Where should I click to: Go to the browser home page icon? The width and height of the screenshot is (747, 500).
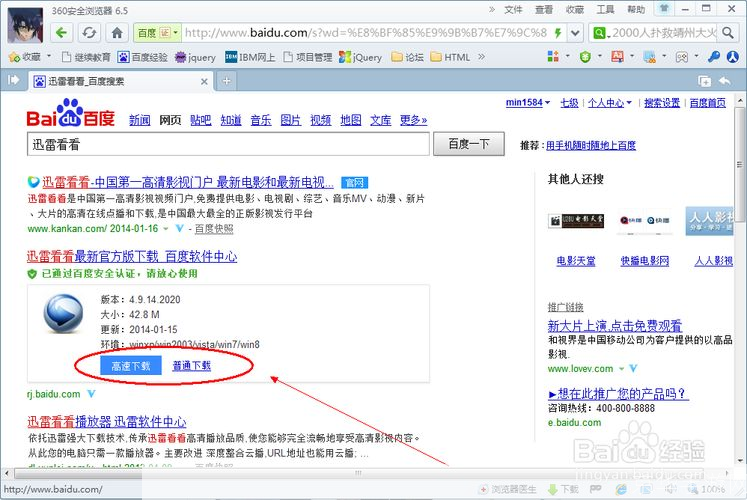117,33
